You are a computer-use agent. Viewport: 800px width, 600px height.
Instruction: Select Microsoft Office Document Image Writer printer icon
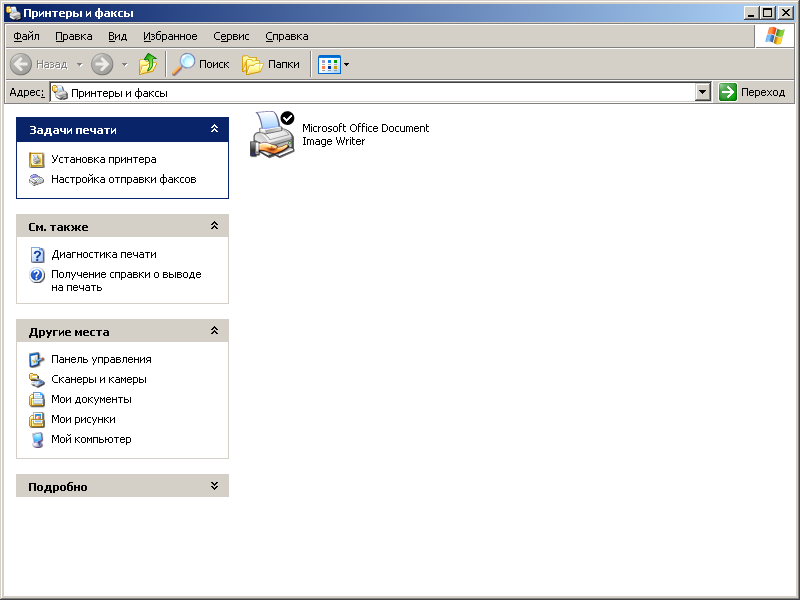coord(272,134)
